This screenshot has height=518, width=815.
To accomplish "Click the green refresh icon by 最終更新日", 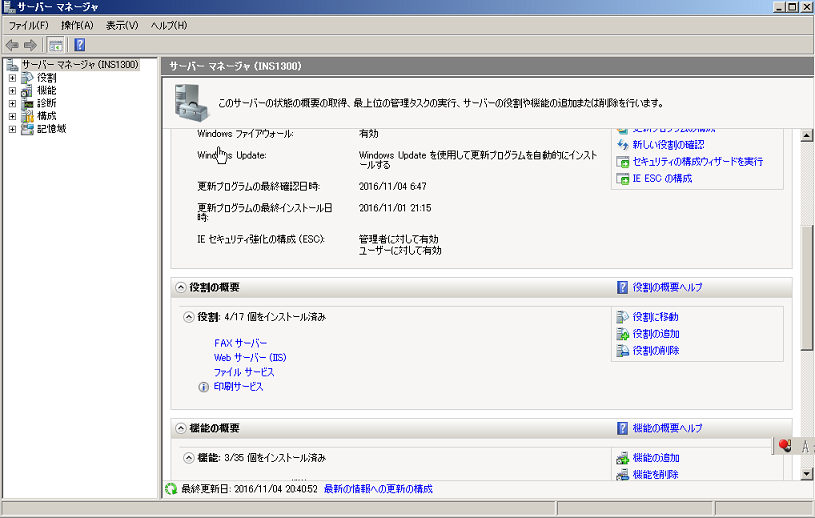I will [x=171, y=489].
